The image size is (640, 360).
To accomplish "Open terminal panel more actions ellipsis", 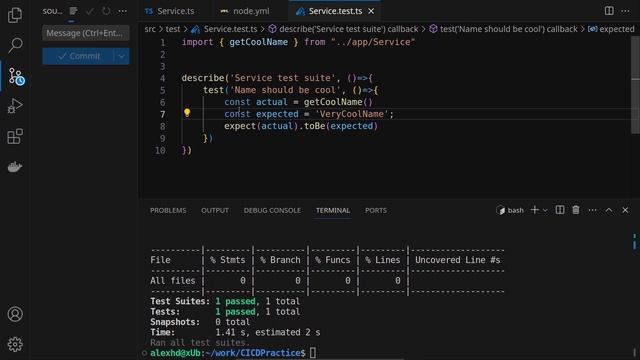I will tap(592, 210).
